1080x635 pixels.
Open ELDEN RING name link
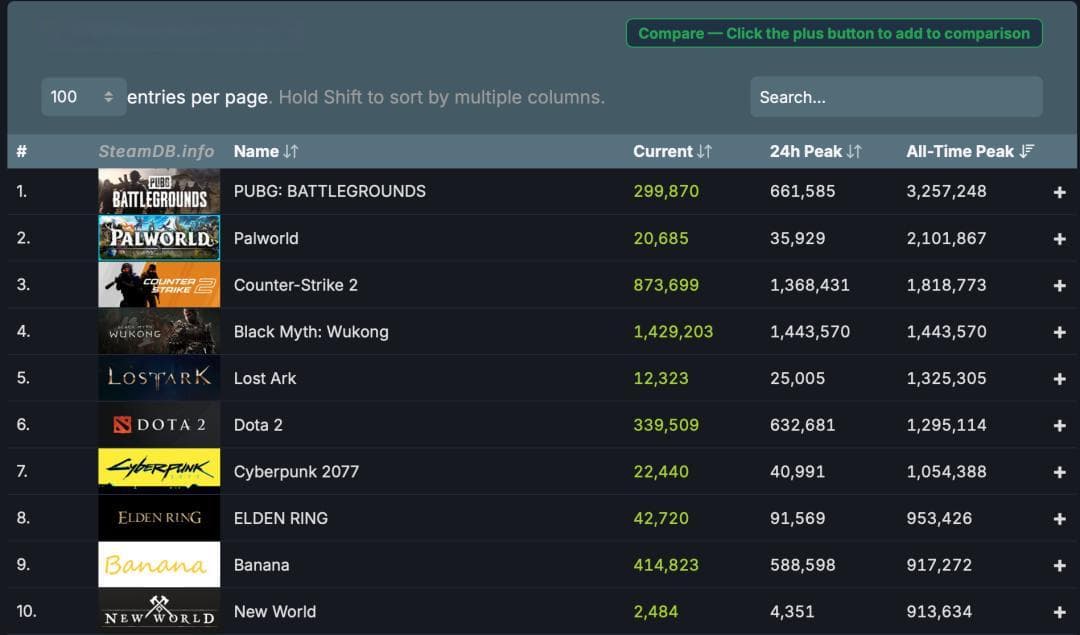click(x=280, y=519)
